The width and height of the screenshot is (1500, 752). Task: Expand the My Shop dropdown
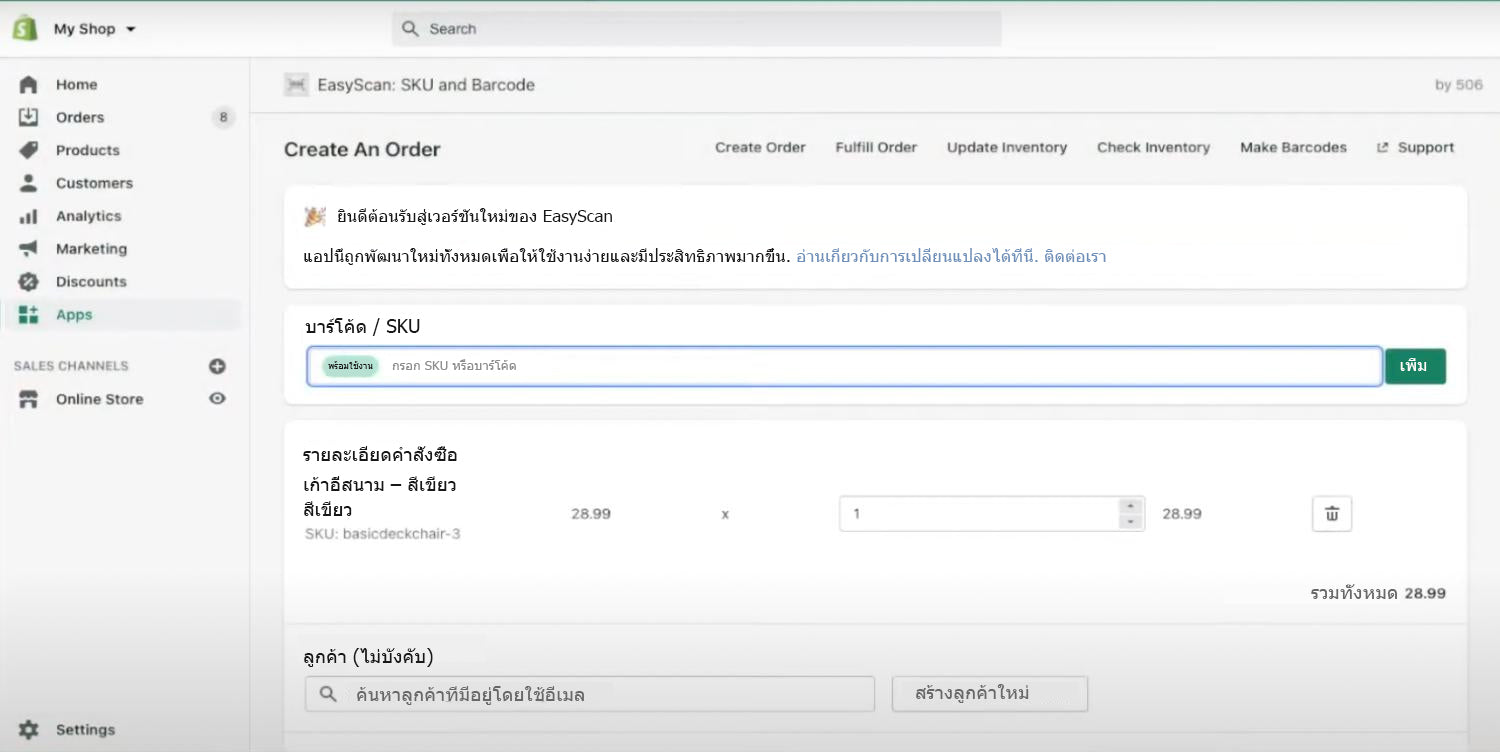click(130, 30)
